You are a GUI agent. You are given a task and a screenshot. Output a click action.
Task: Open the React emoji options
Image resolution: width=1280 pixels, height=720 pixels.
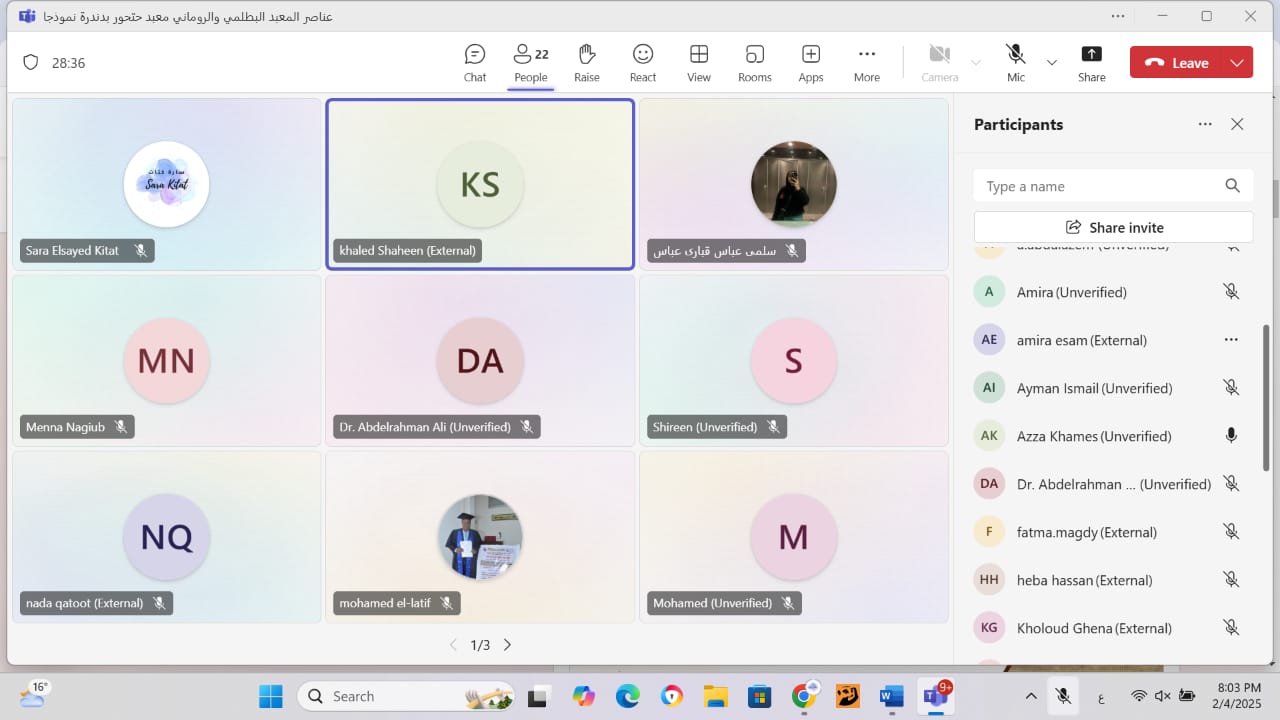(643, 63)
